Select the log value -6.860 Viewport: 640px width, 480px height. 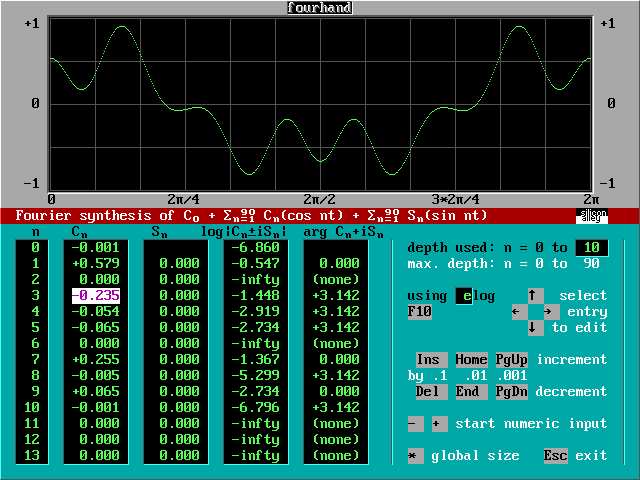[x=256, y=248]
